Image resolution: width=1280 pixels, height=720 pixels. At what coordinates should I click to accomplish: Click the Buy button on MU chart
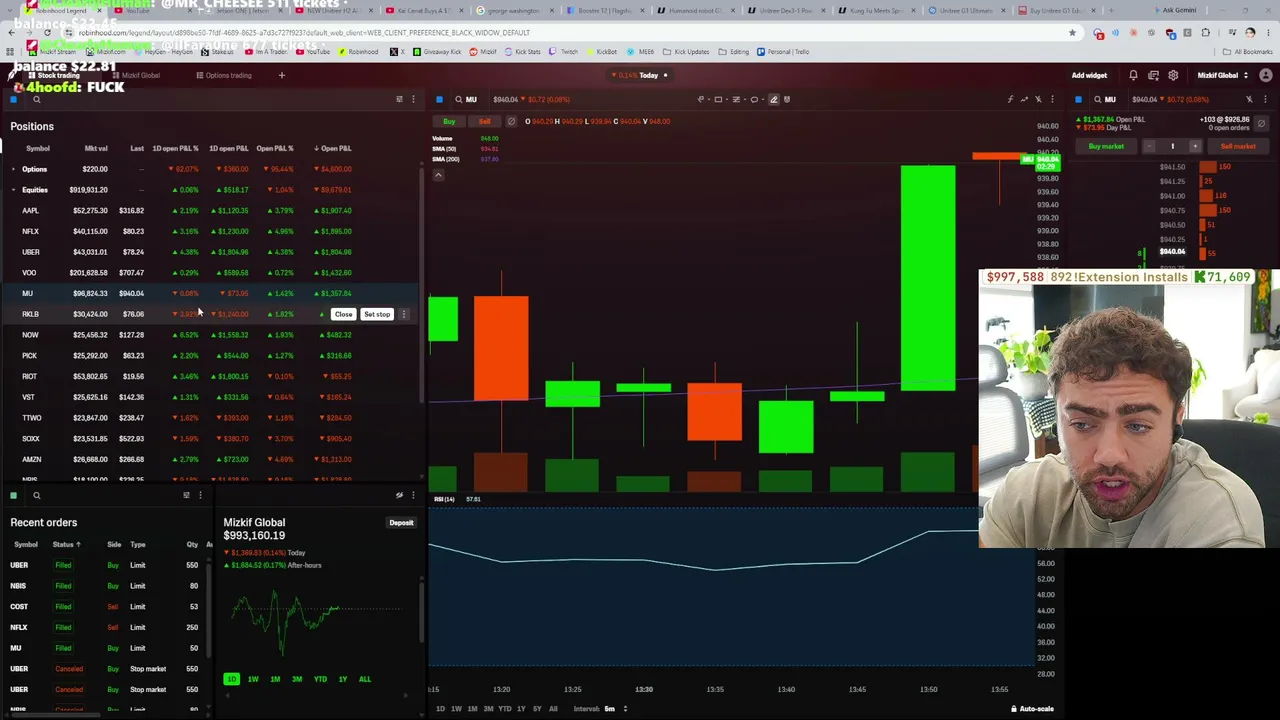click(x=449, y=121)
